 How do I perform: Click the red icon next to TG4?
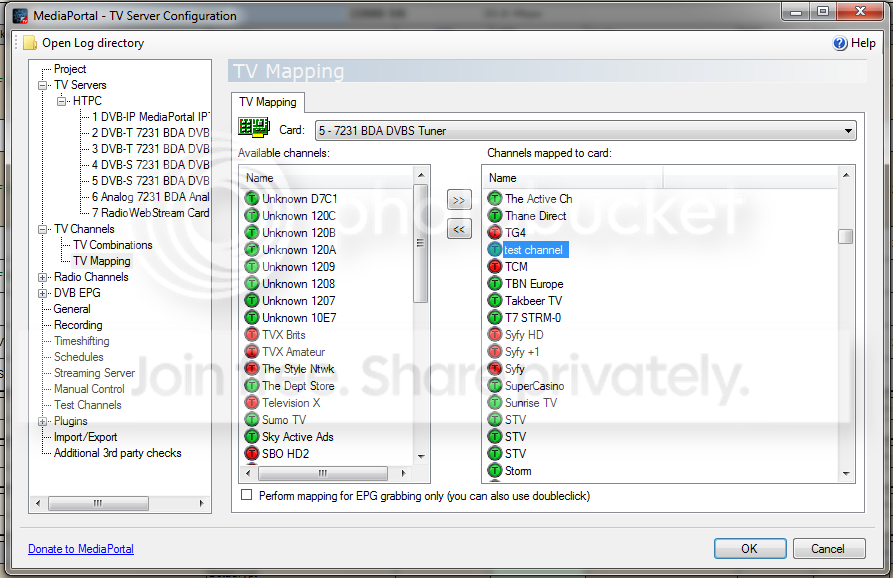point(494,233)
